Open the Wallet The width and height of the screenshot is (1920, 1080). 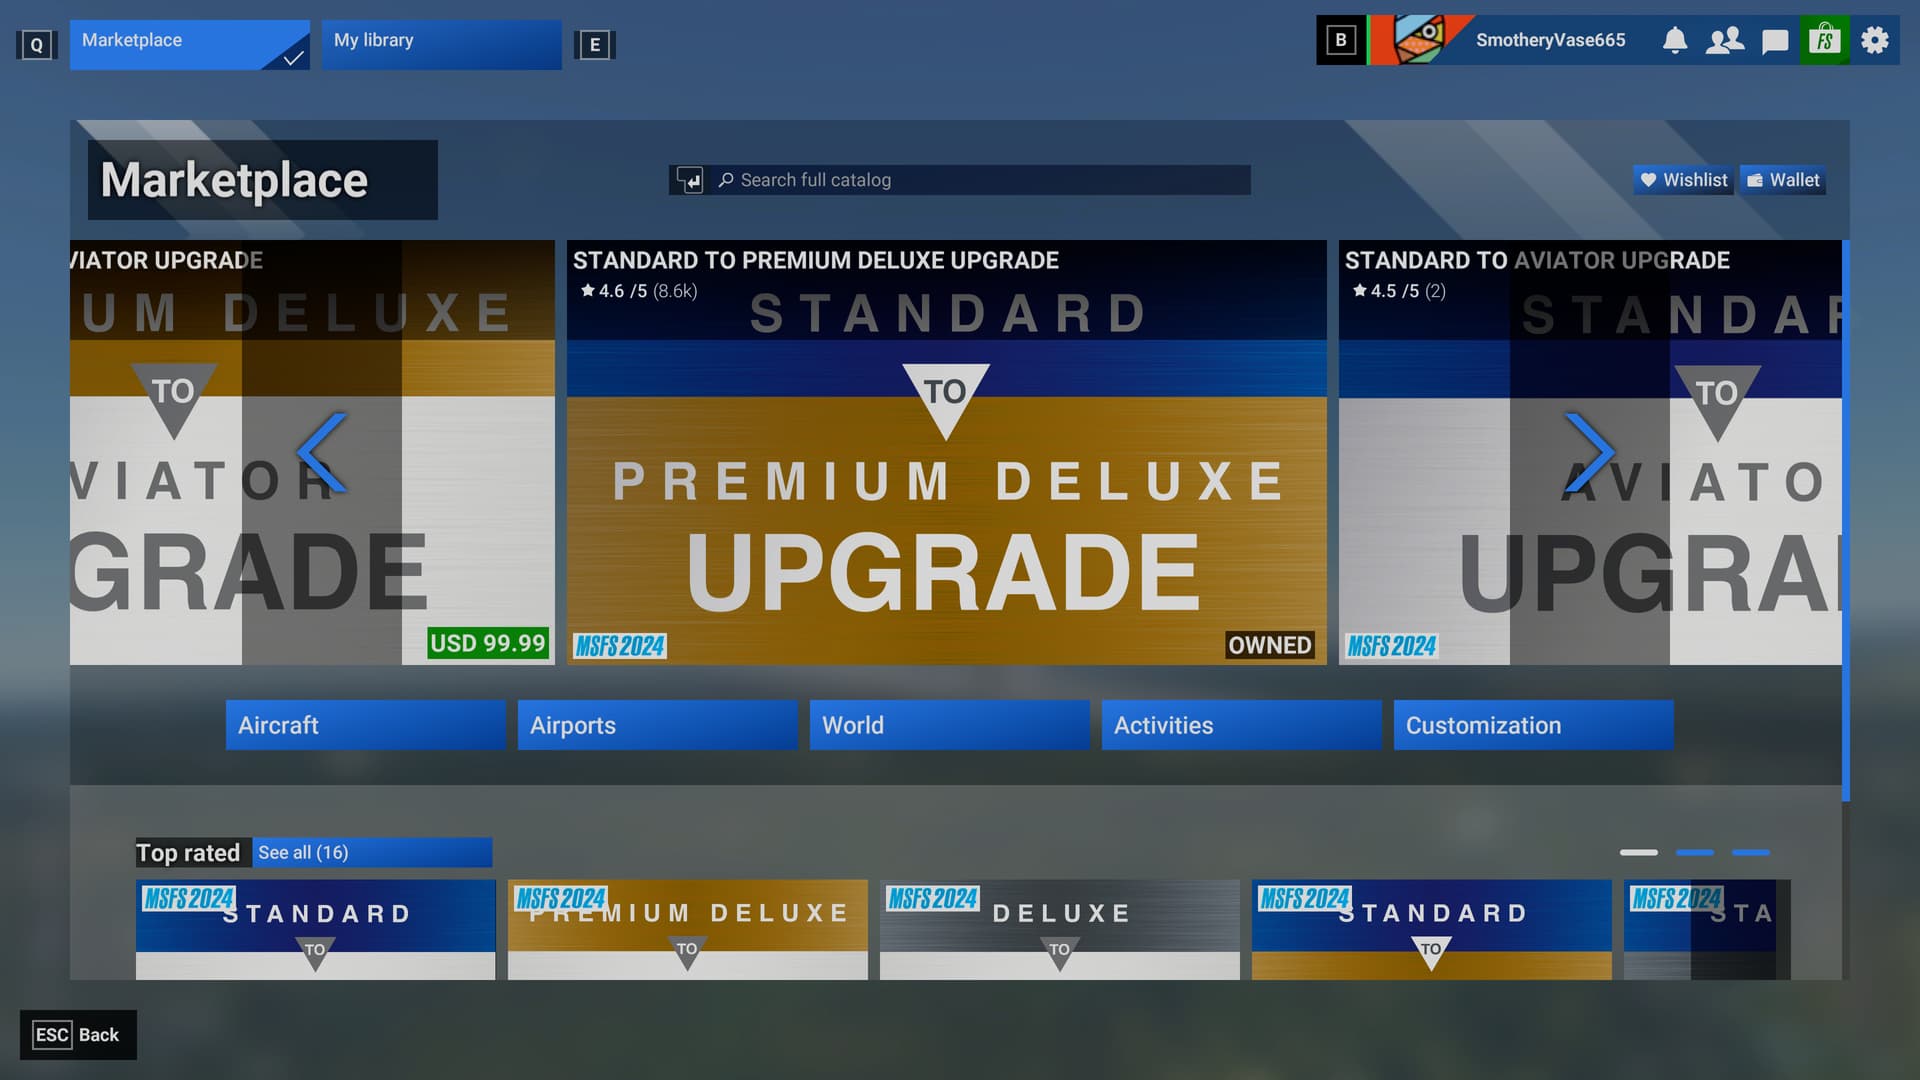click(1783, 180)
